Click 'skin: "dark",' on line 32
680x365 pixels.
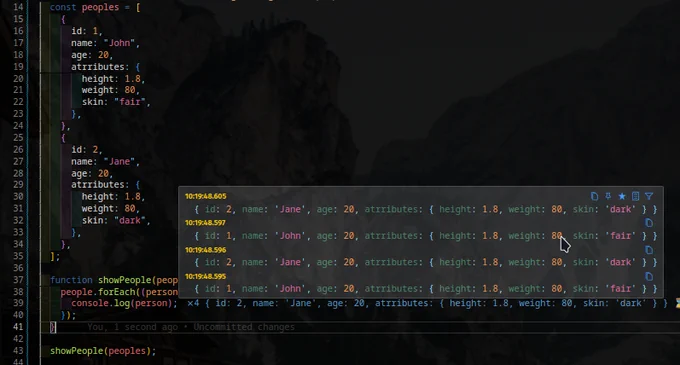pyautogui.click(x=116, y=220)
